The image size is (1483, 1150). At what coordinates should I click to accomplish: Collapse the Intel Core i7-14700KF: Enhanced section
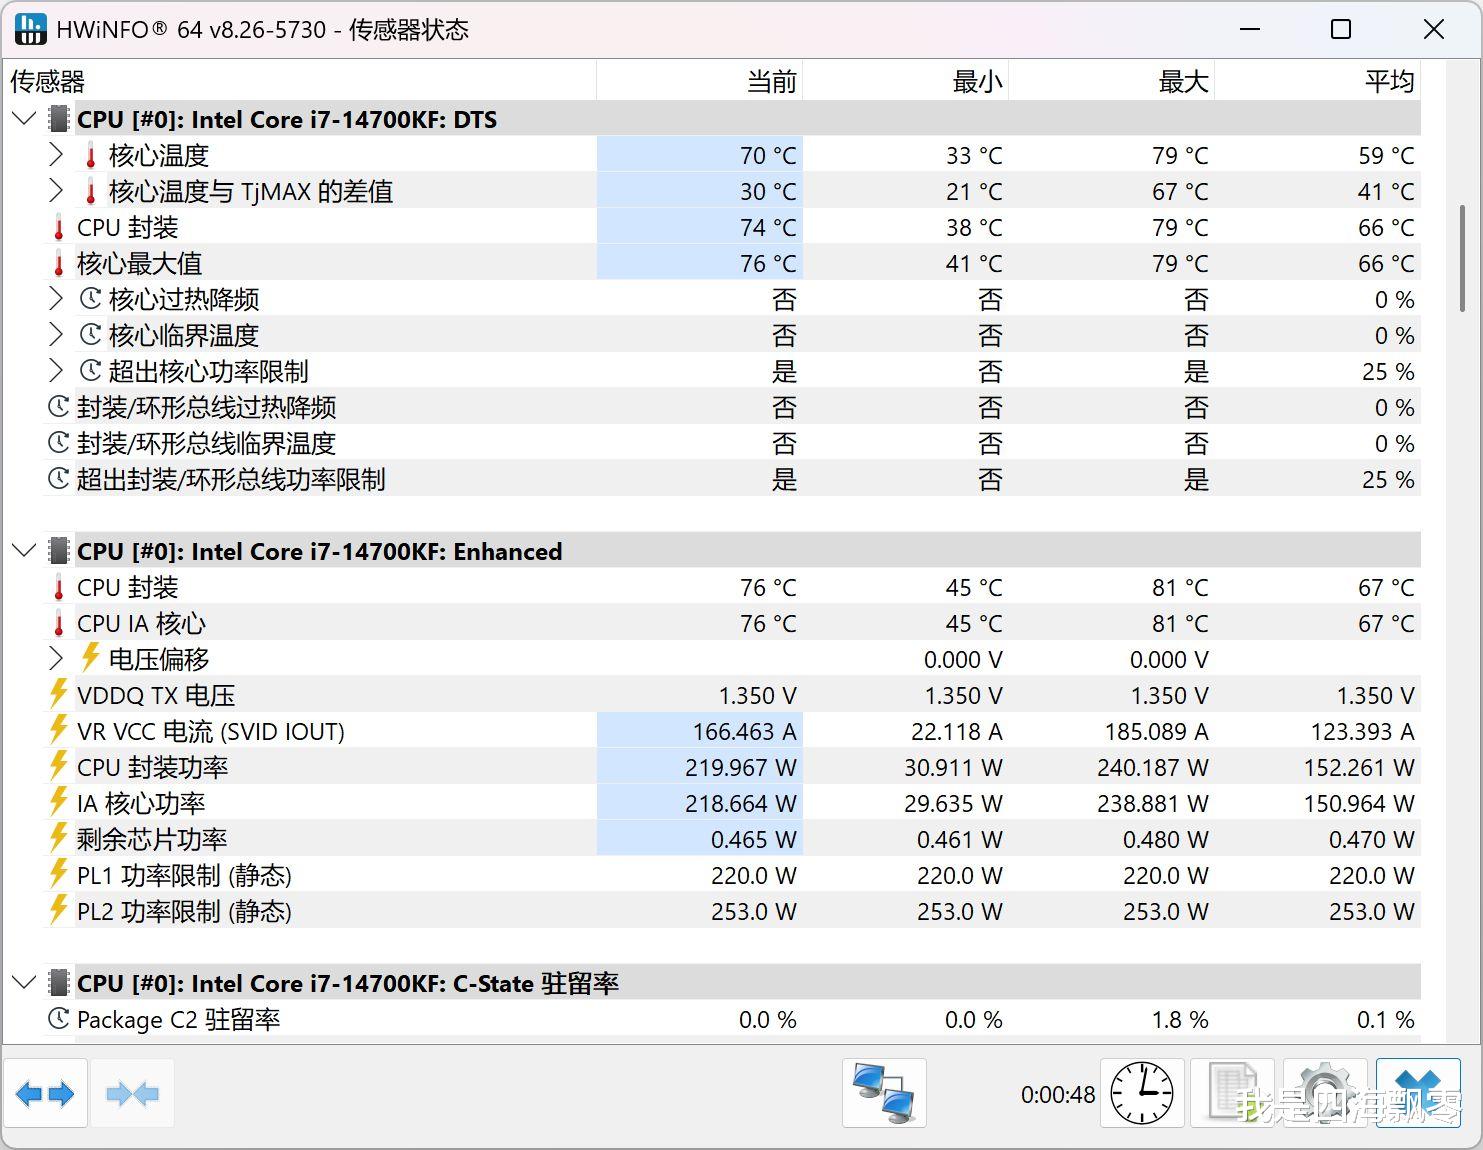pos(24,551)
